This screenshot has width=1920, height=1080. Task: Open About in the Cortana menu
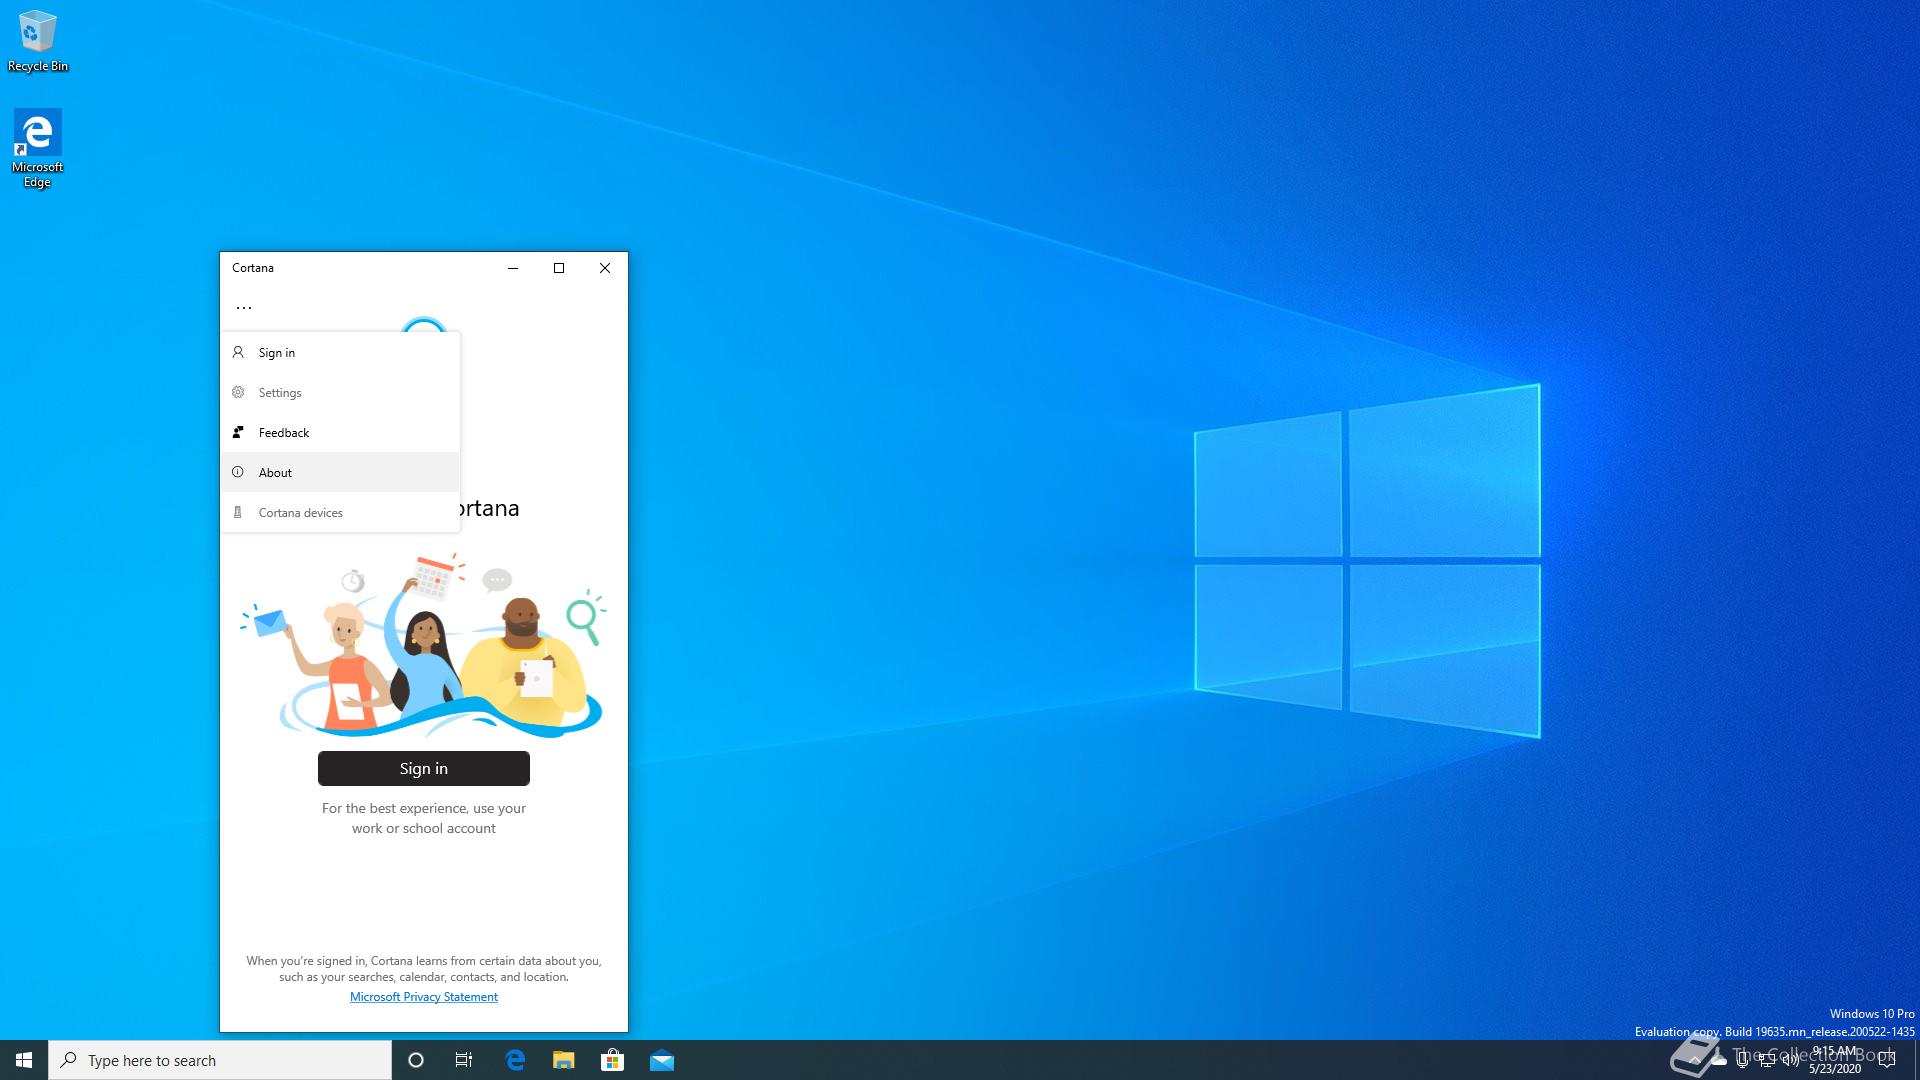340,472
